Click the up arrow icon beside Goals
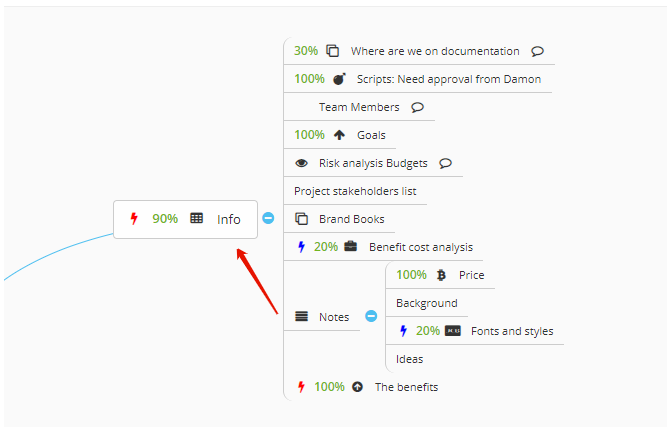The image size is (669, 429). (339, 135)
